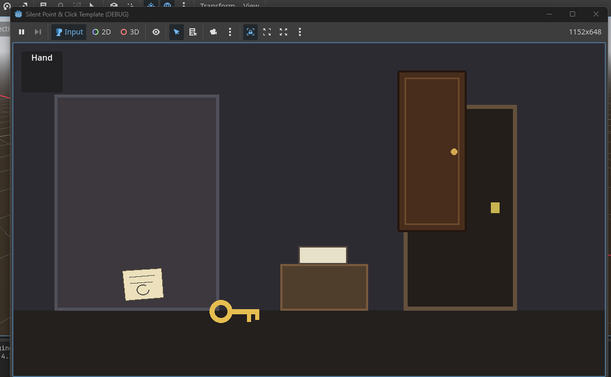Click the yellow square in doorway
611x377 pixels.
[x=495, y=207]
